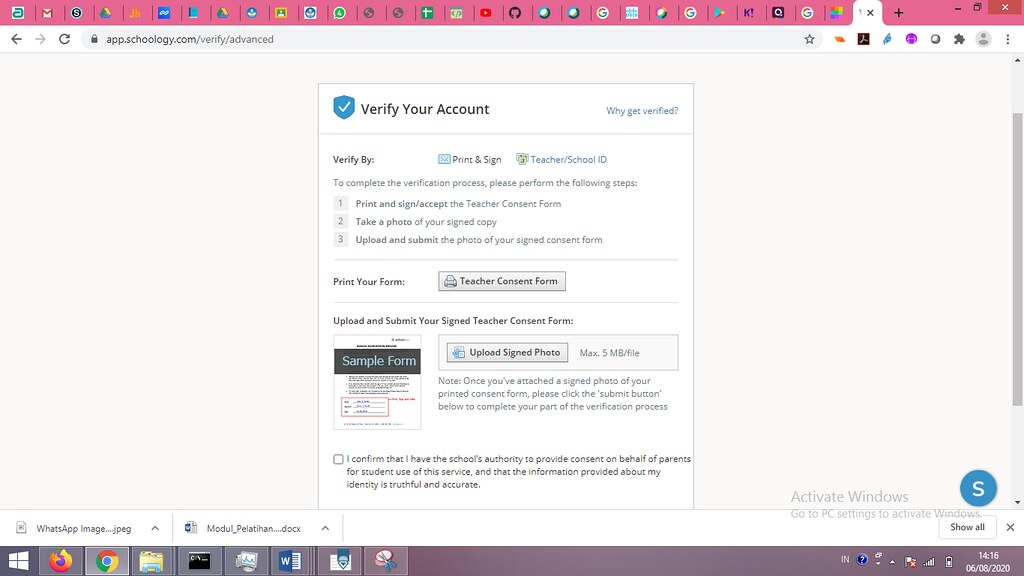Open the Chrome profile avatar
Image resolution: width=1024 pixels, height=576 pixels.
(x=983, y=39)
